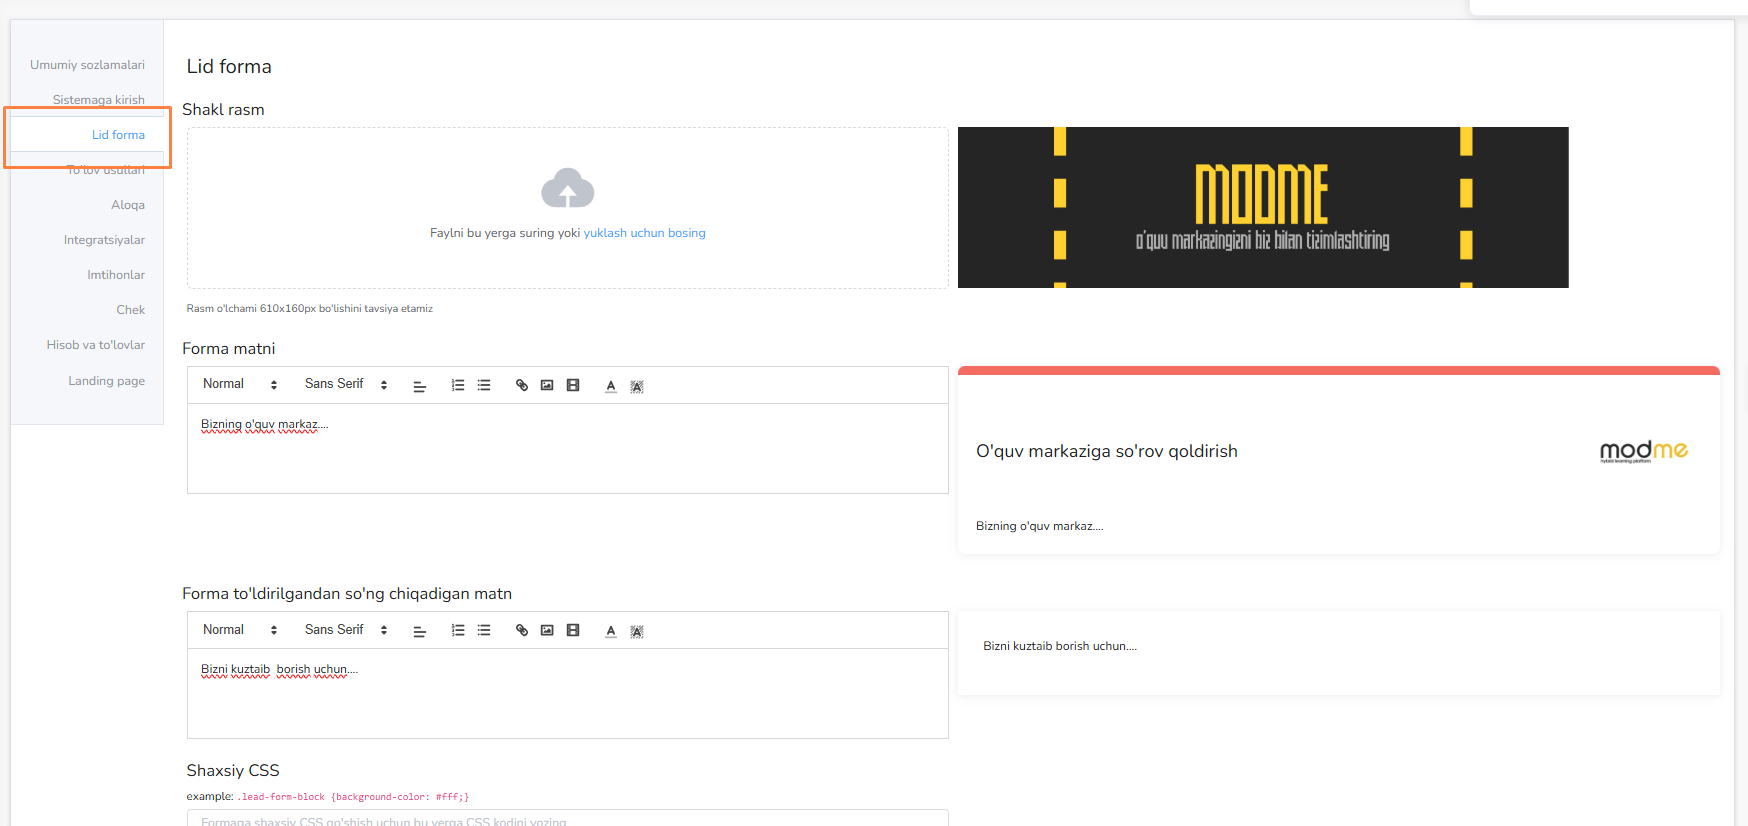Open Normal heading dropdown in Forma matni toolbar

pos(239,384)
